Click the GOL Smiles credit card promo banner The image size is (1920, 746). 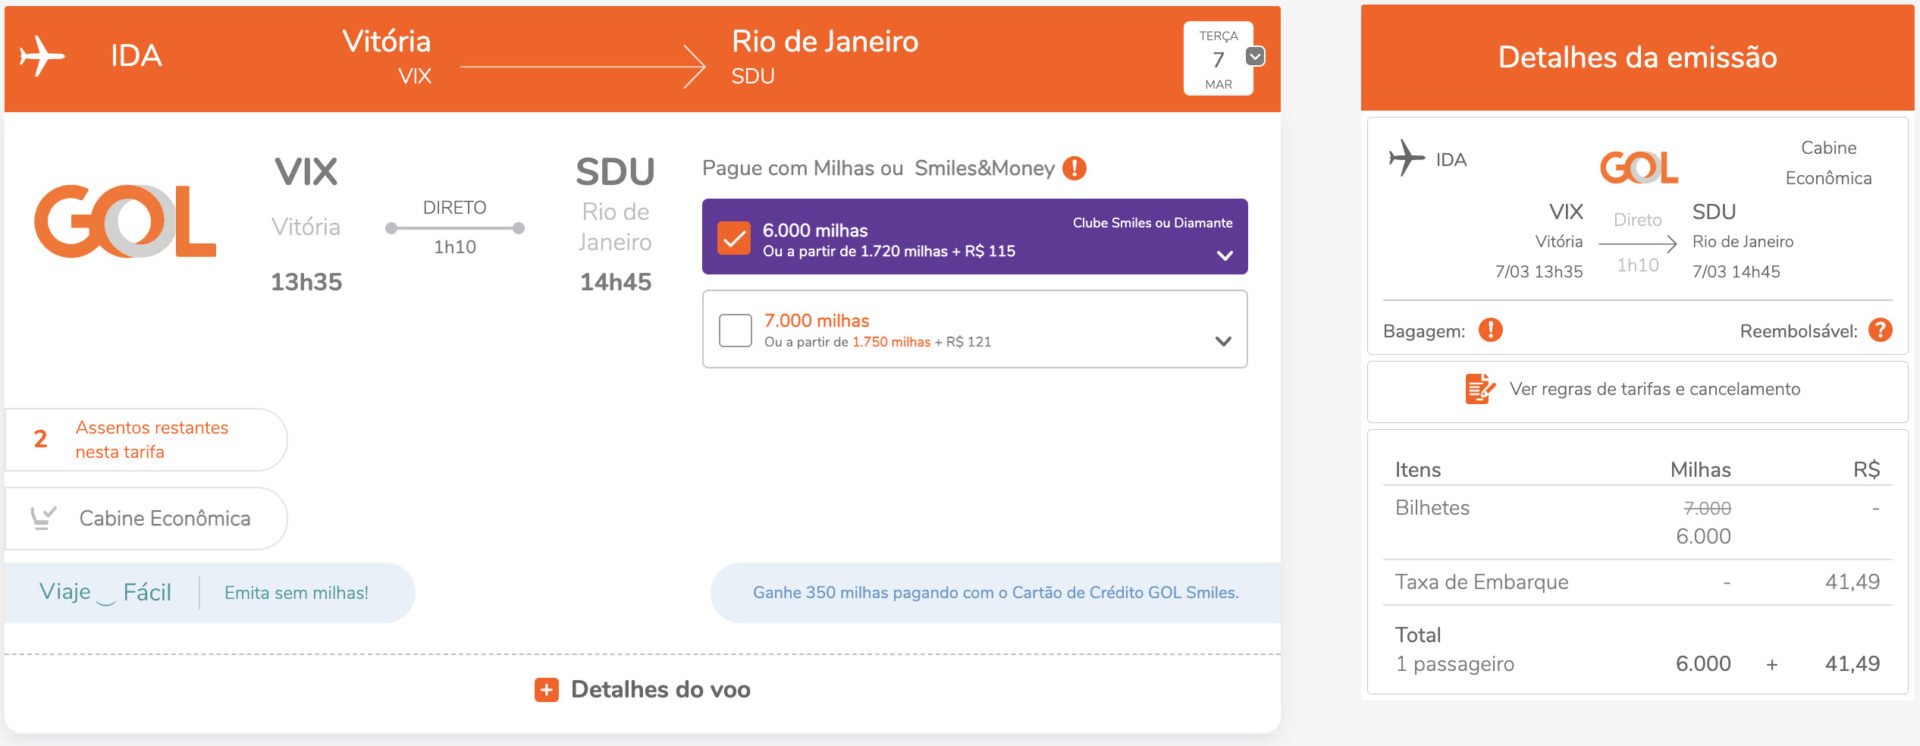tap(995, 593)
